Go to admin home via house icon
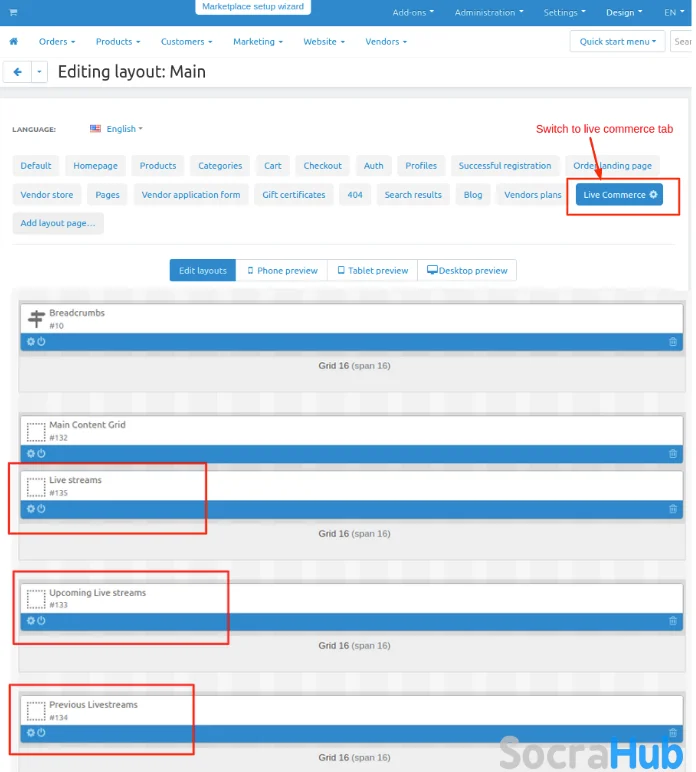 point(14,41)
